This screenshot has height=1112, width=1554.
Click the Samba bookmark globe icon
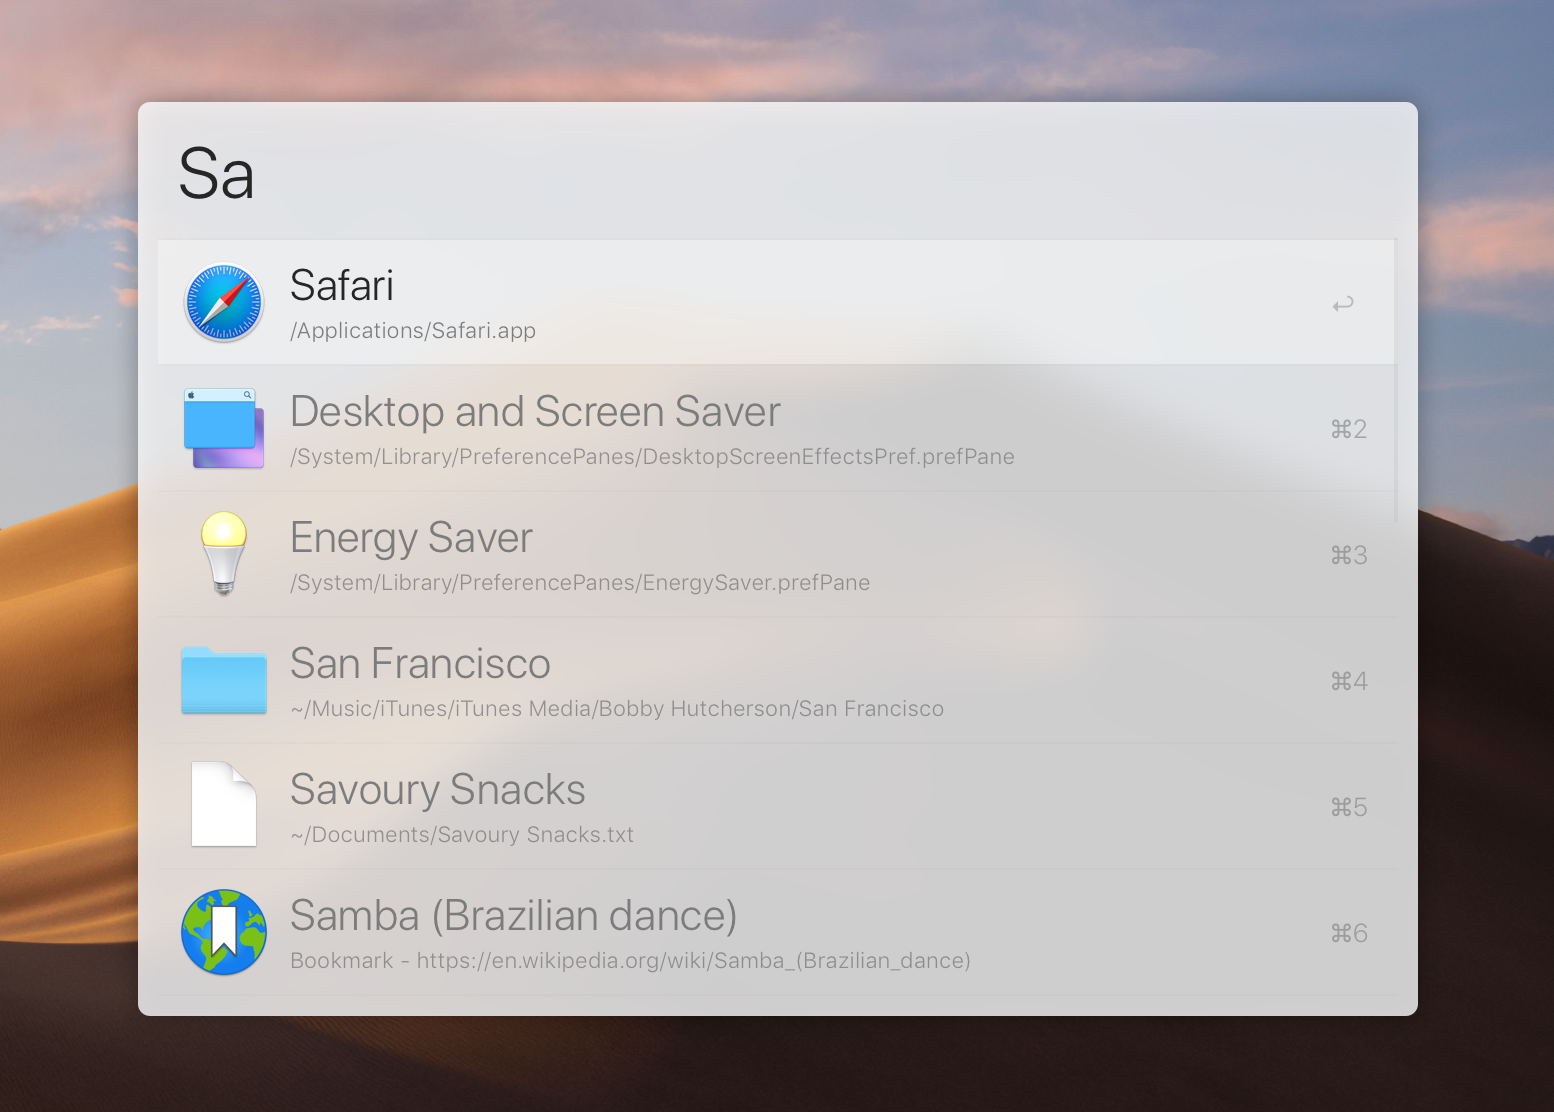point(224,932)
